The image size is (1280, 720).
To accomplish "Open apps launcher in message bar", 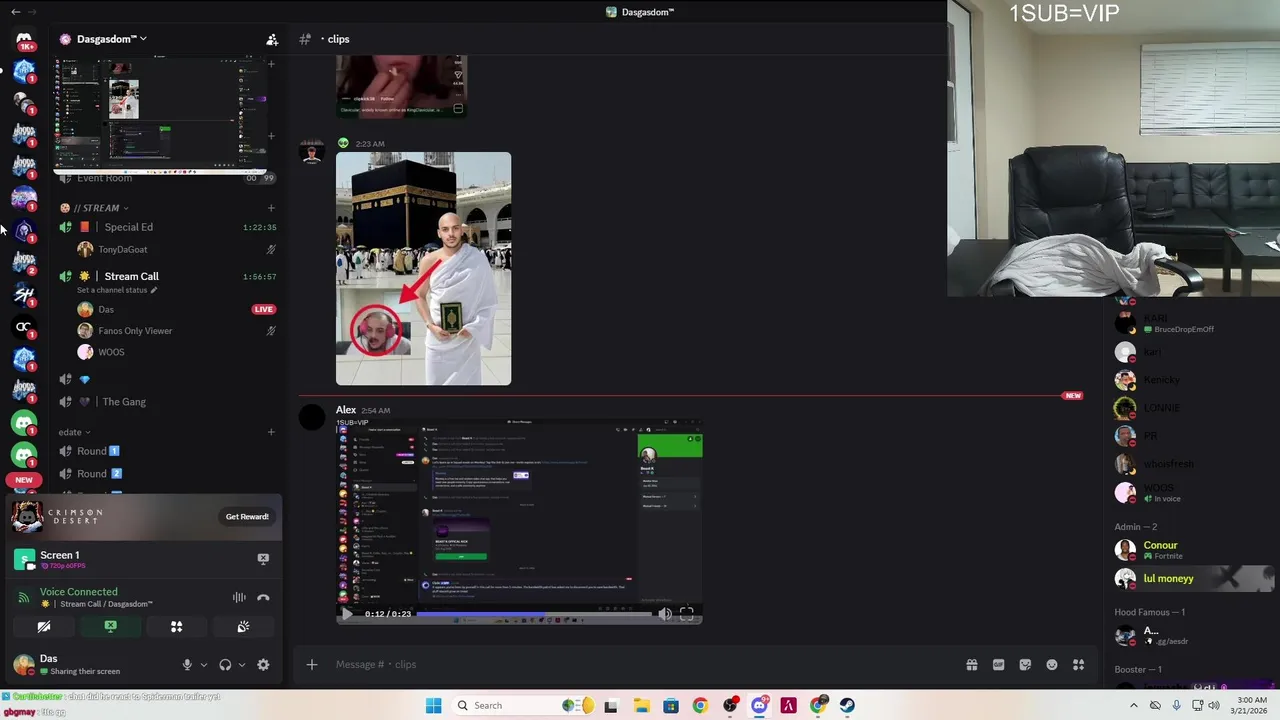I will 1079,665.
